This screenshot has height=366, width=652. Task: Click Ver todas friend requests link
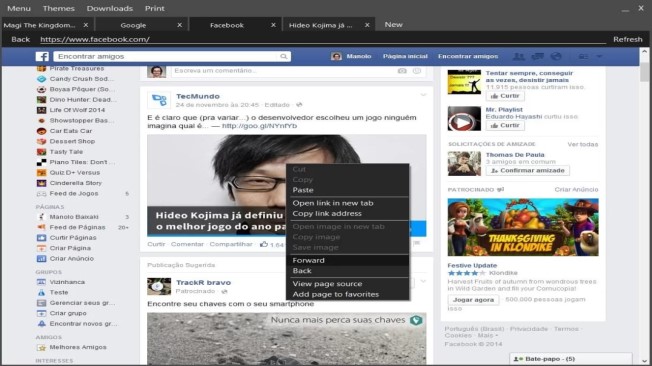coord(583,144)
